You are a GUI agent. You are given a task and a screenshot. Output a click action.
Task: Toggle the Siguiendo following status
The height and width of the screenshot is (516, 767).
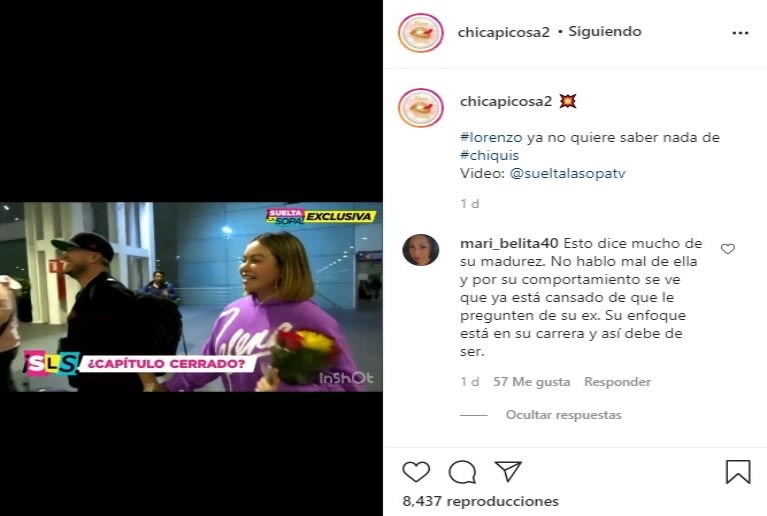(605, 32)
